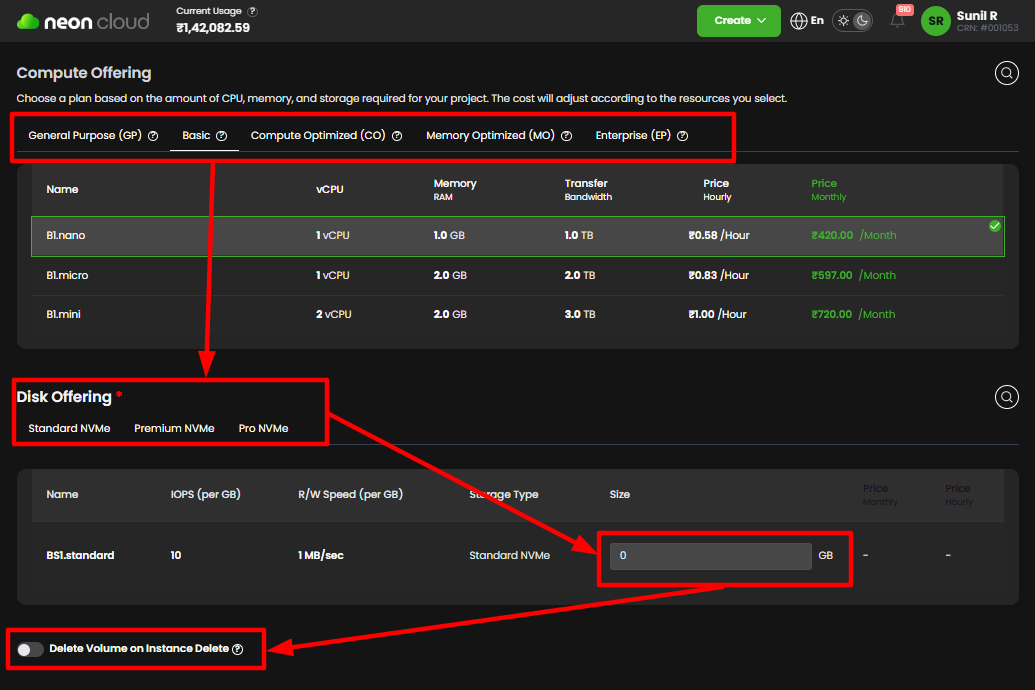Viewport: 1035px width, 690px height.
Task: Expand the Sunil R account menu
Action: (x=987, y=21)
